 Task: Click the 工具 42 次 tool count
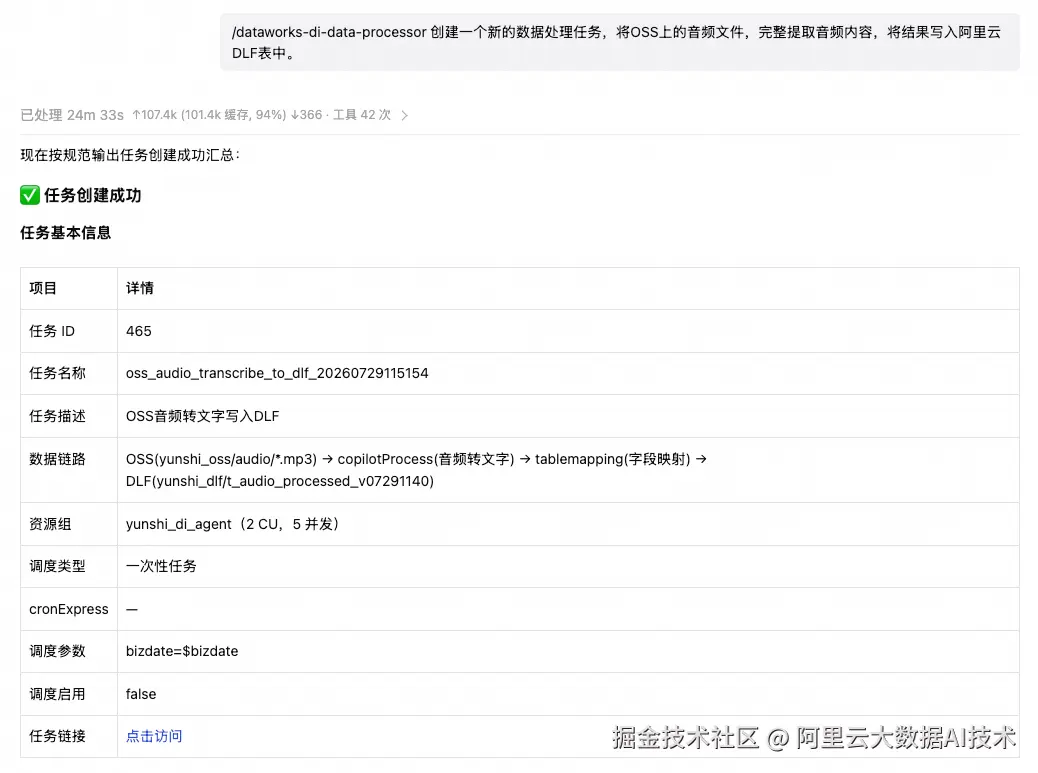point(361,115)
